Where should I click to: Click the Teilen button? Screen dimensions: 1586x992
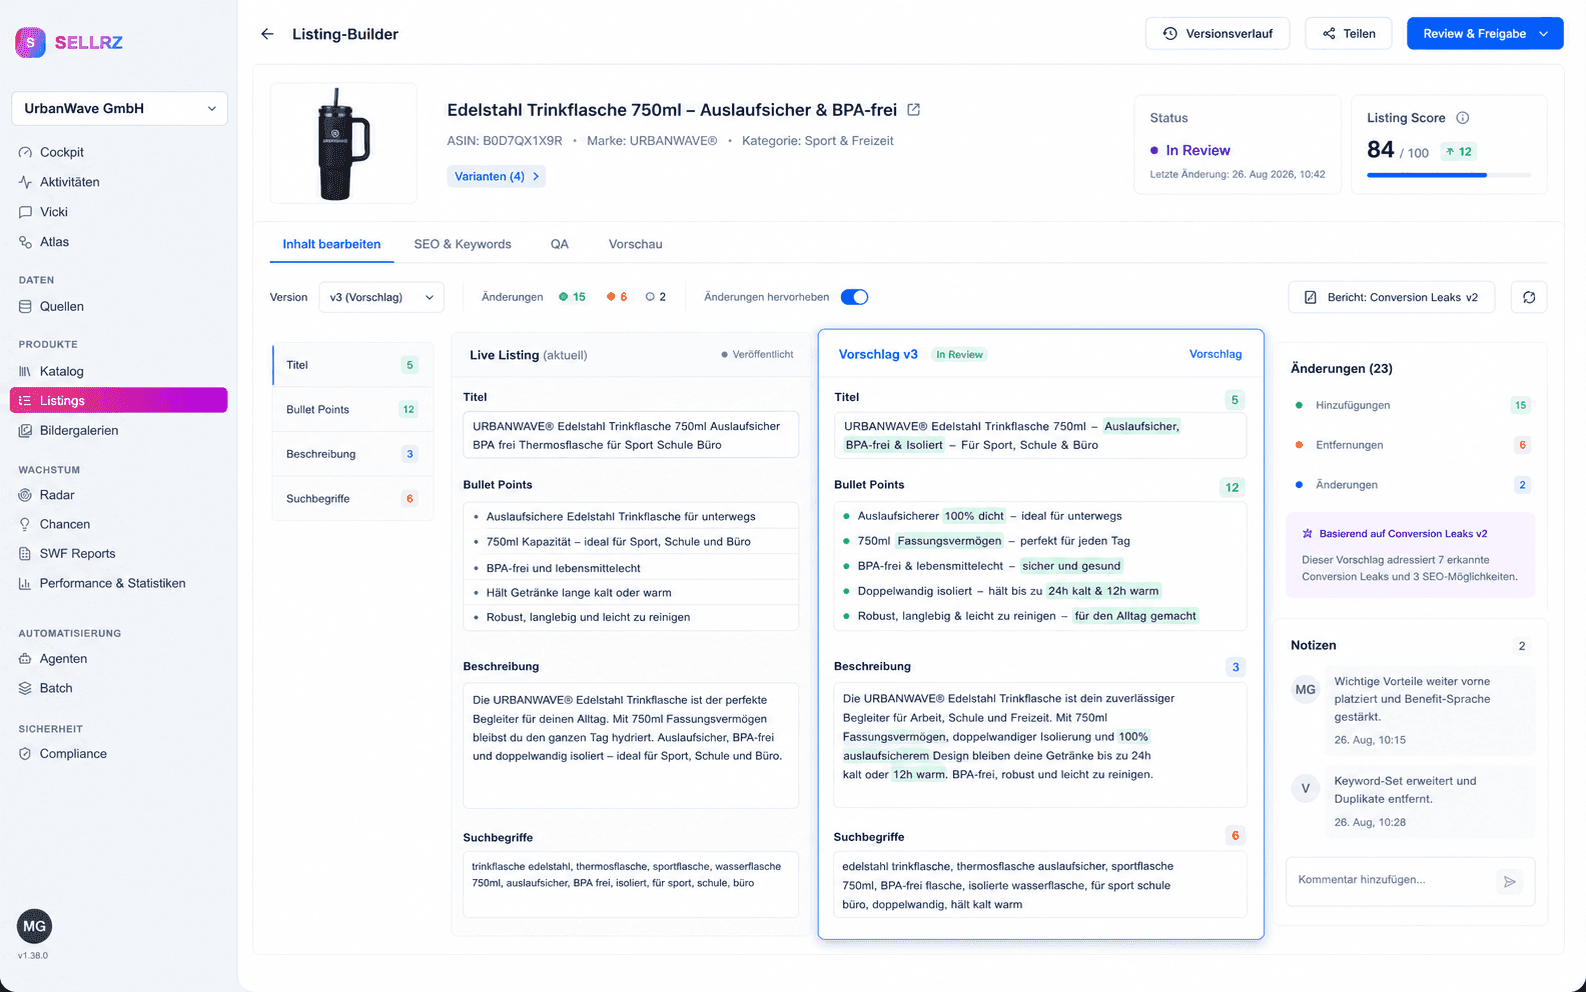click(x=1348, y=34)
